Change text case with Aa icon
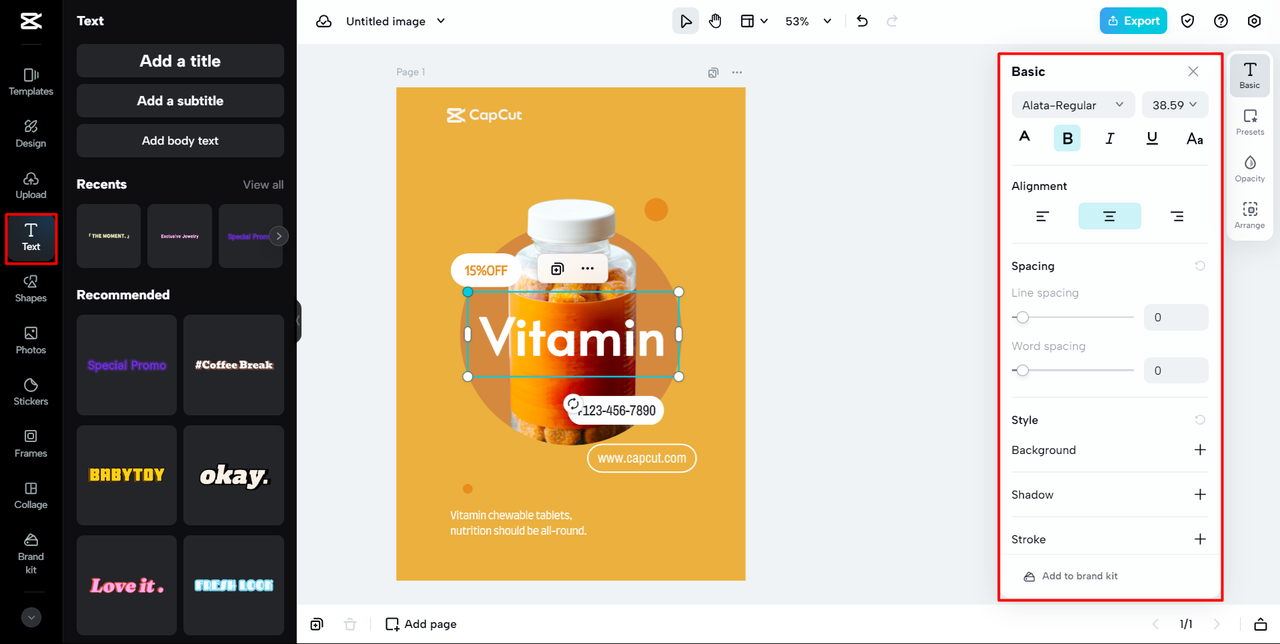This screenshot has width=1280, height=644. (1195, 138)
